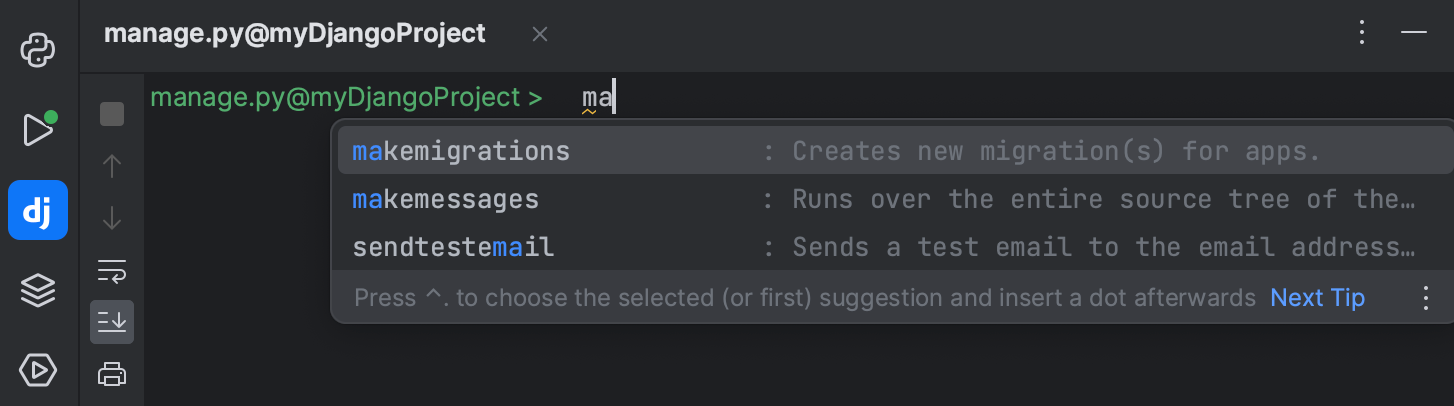The image size is (1454, 406).
Task: Toggle soft-wrap for console output
Action: point(112,270)
